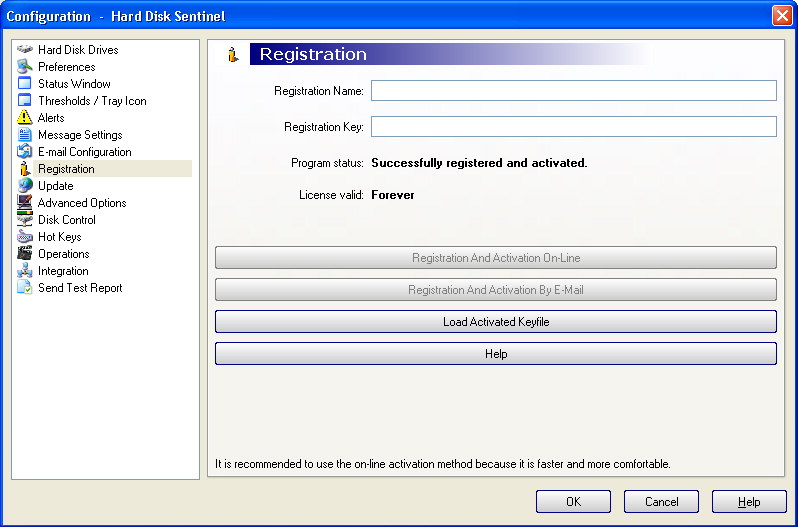Switch to the Alerts section

click(51, 118)
